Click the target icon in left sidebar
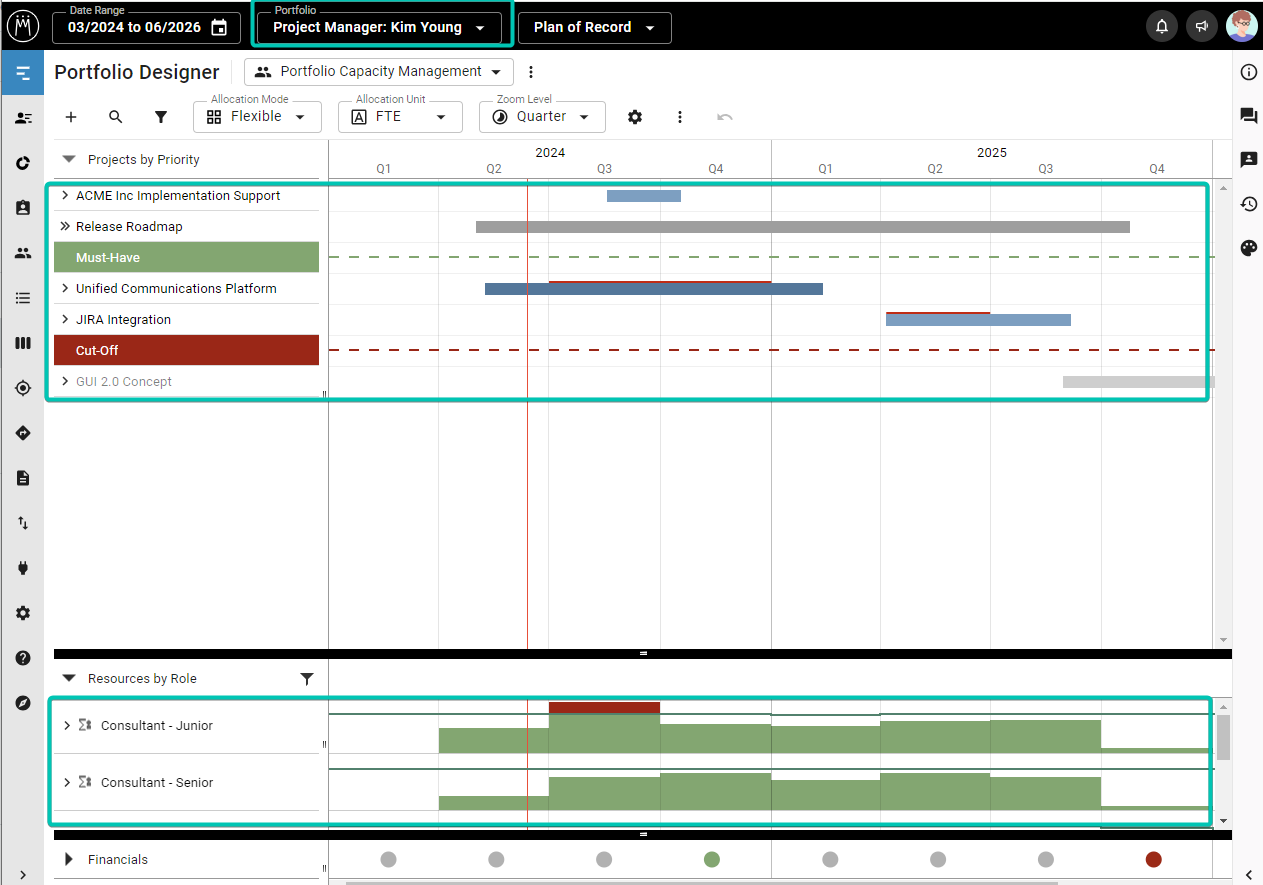 coord(22,388)
